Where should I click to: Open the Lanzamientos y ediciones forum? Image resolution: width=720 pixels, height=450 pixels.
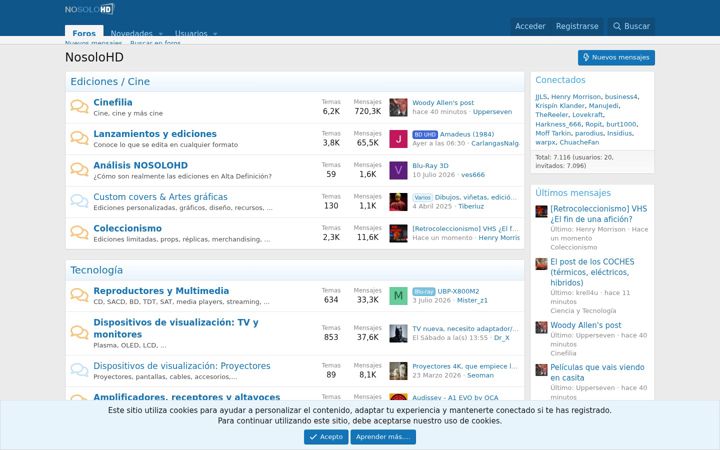pos(155,134)
